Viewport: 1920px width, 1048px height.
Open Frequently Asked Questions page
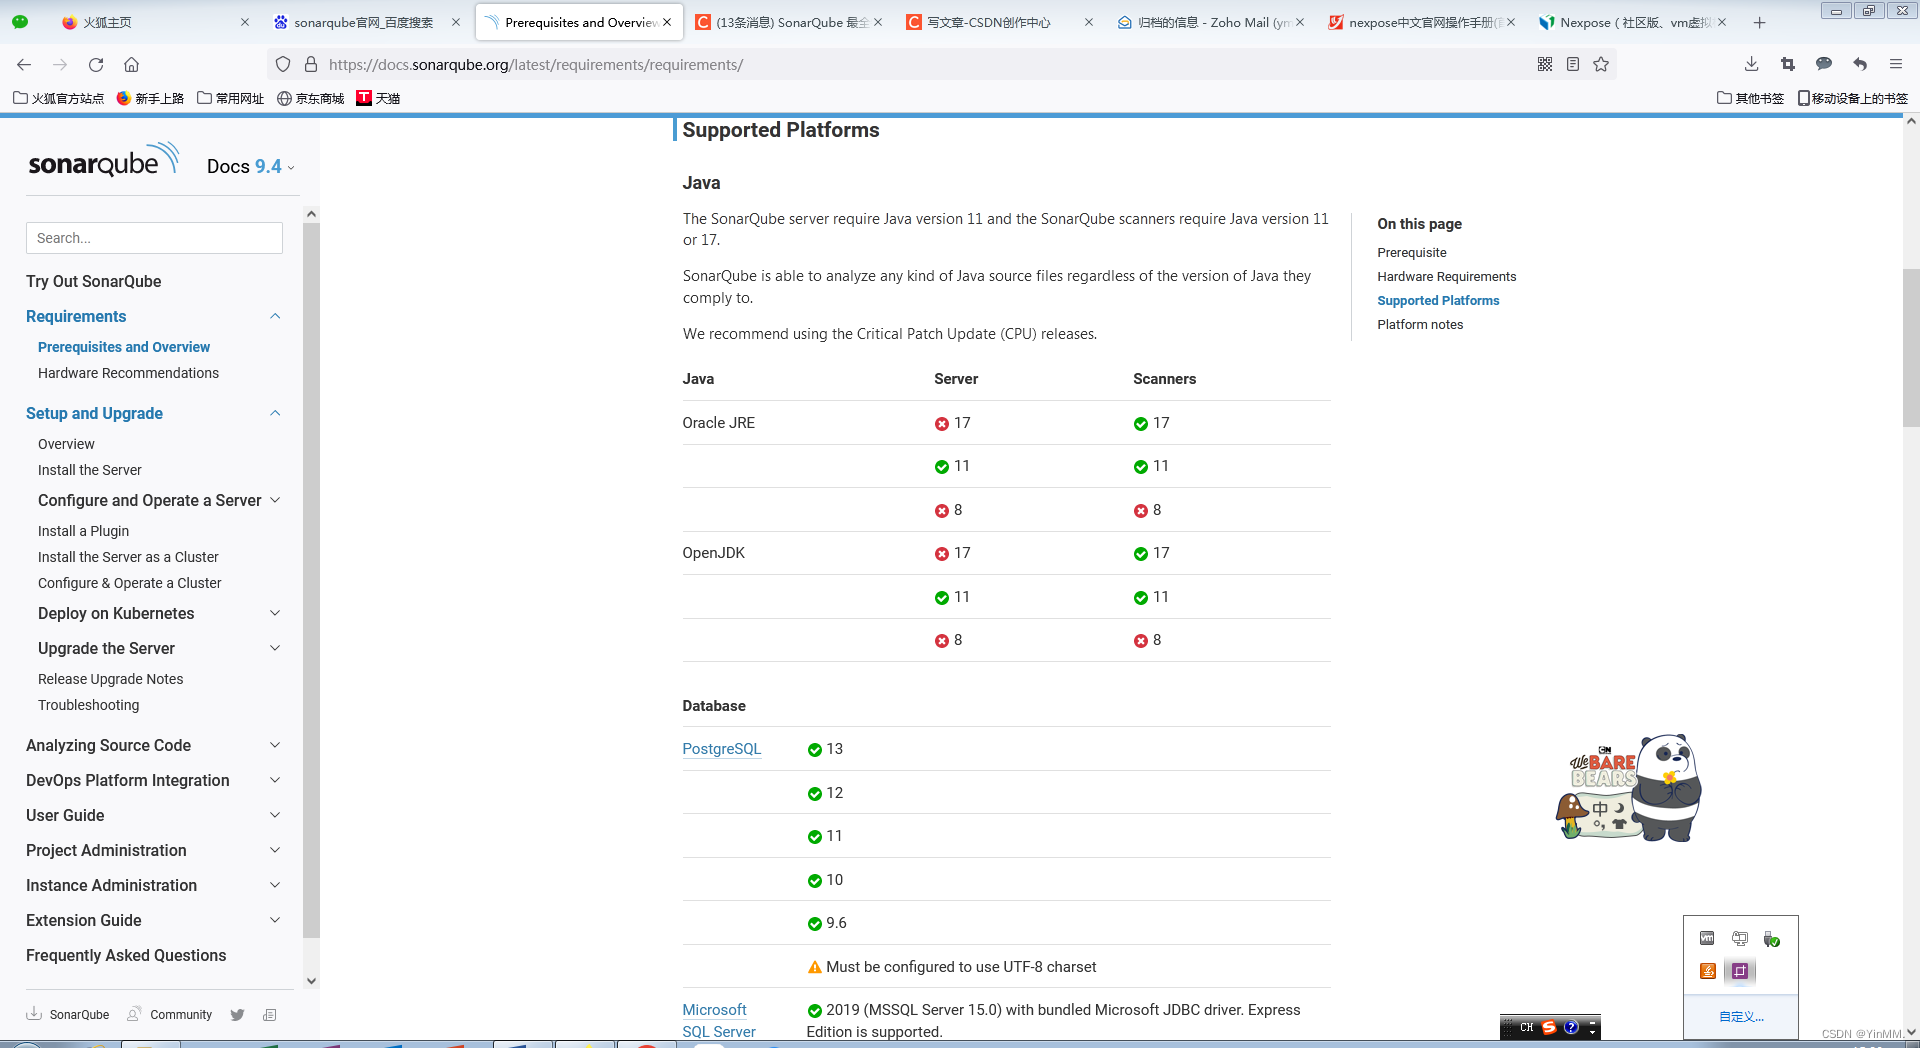(x=126, y=955)
